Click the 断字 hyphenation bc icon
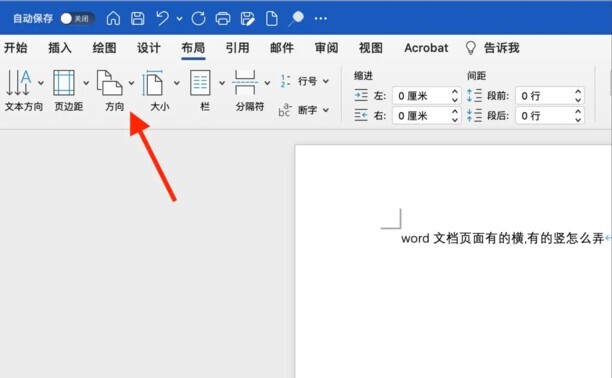The height and width of the screenshot is (378, 612). pyautogui.click(x=285, y=110)
